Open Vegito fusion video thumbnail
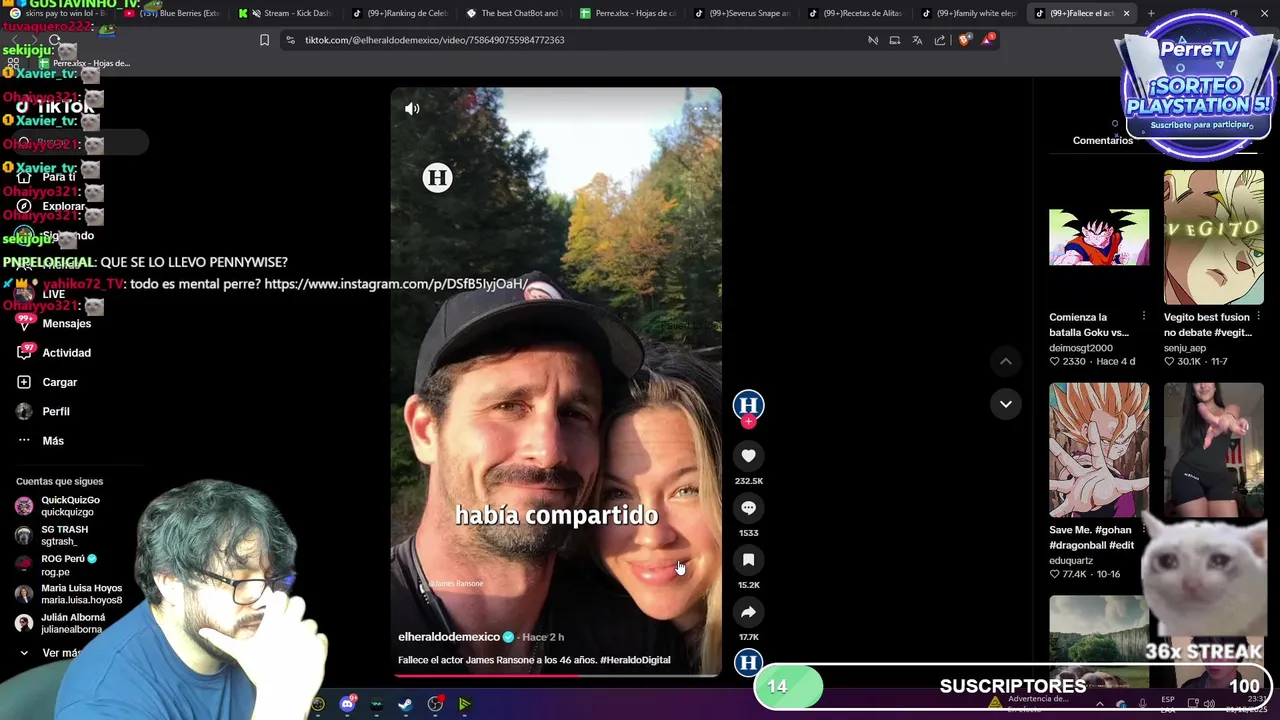1280x720 pixels. (1213, 237)
